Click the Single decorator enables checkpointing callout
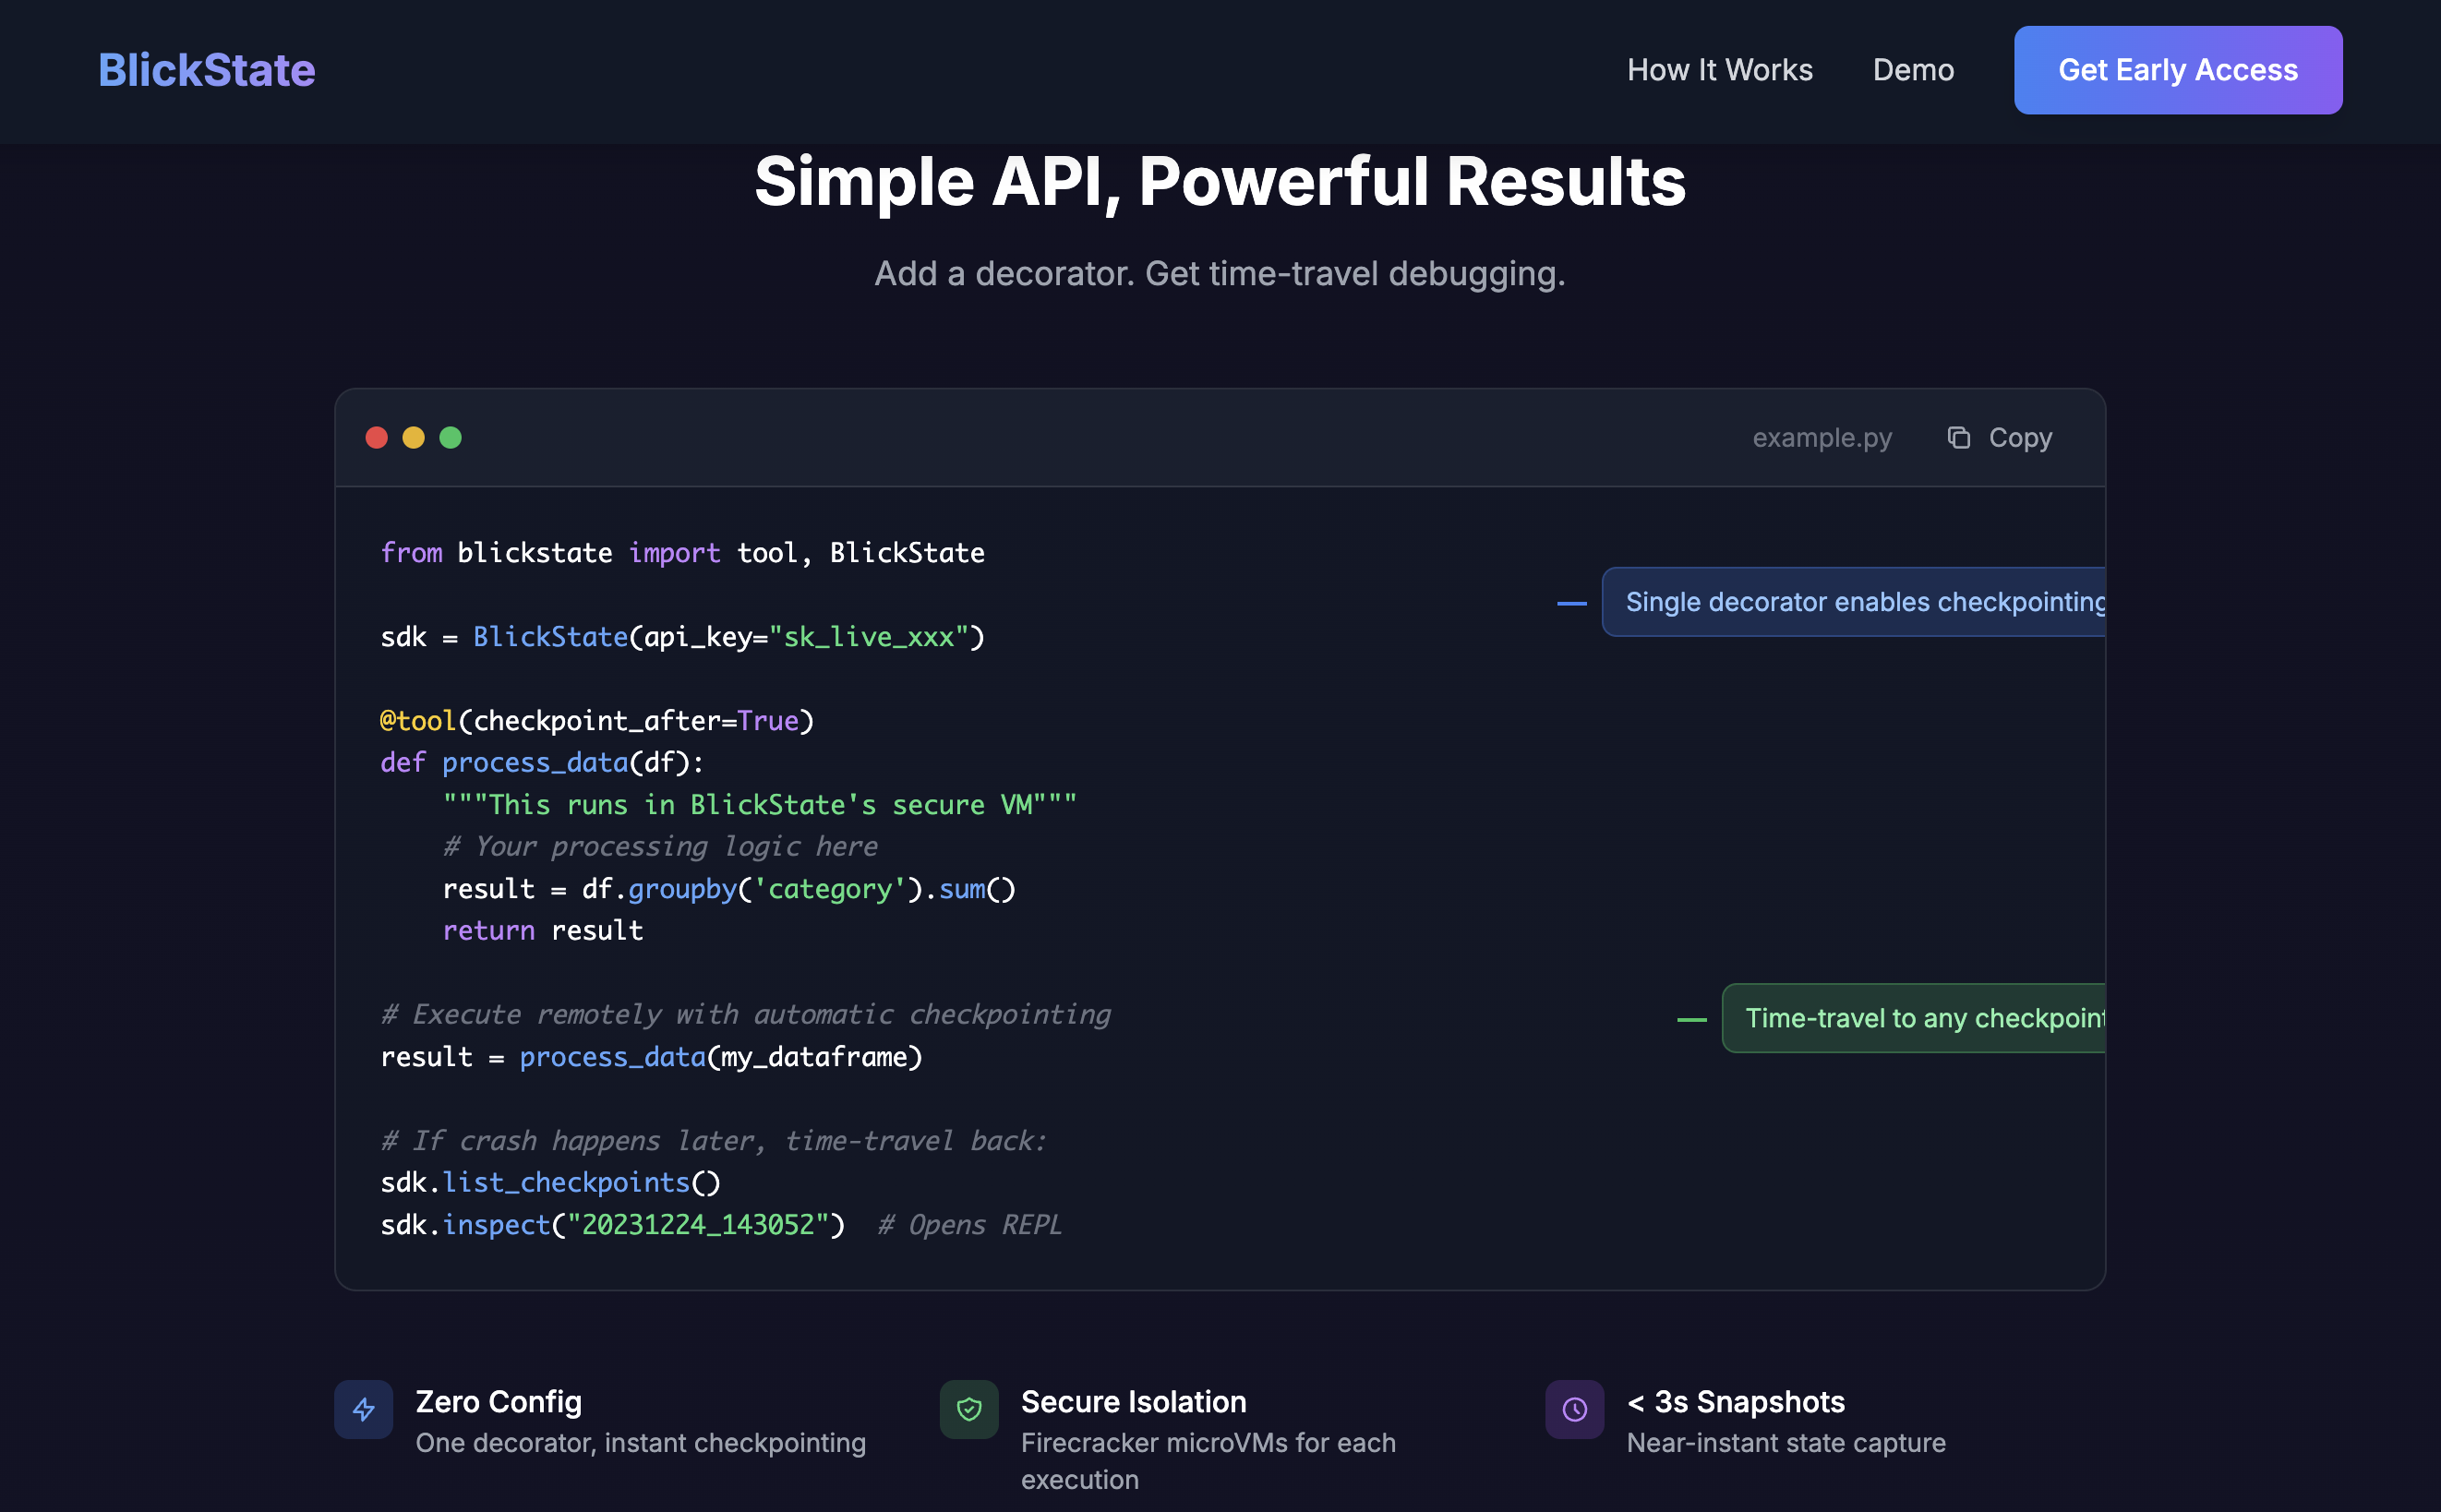This screenshot has width=2441, height=1512. click(x=1855, y=602)
